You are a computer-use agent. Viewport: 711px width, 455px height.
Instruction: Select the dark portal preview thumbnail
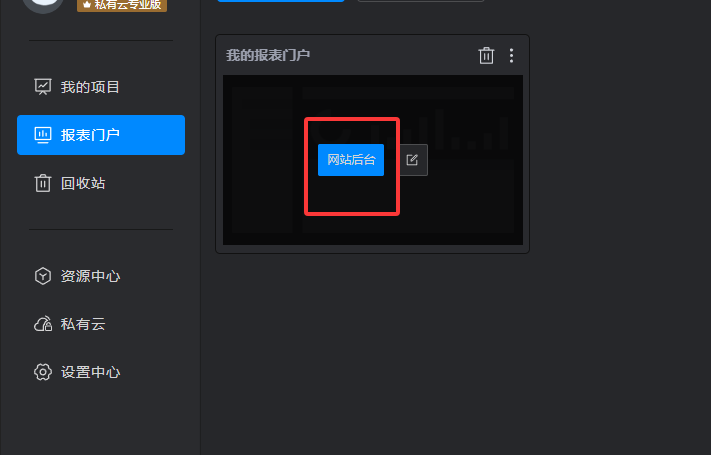(x=373, y=160)
